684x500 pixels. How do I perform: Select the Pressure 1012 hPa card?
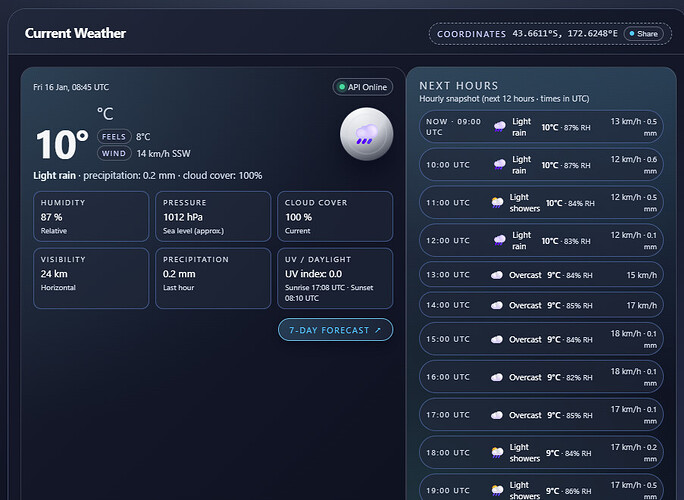pos(212,216)
